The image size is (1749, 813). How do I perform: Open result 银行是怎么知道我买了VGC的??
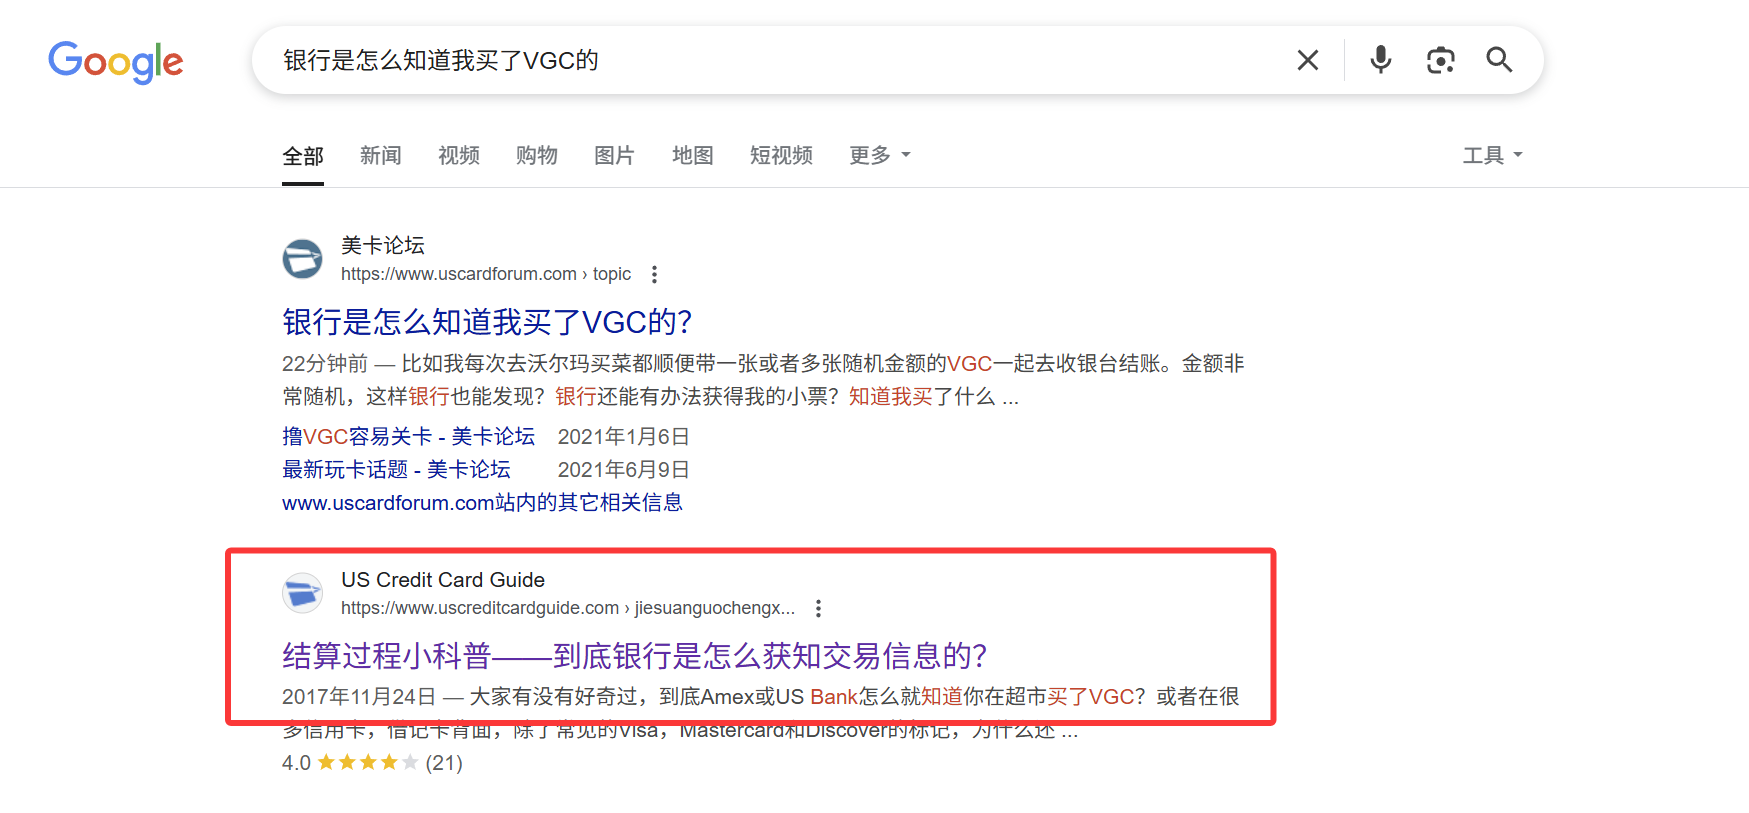click(487, 322)
